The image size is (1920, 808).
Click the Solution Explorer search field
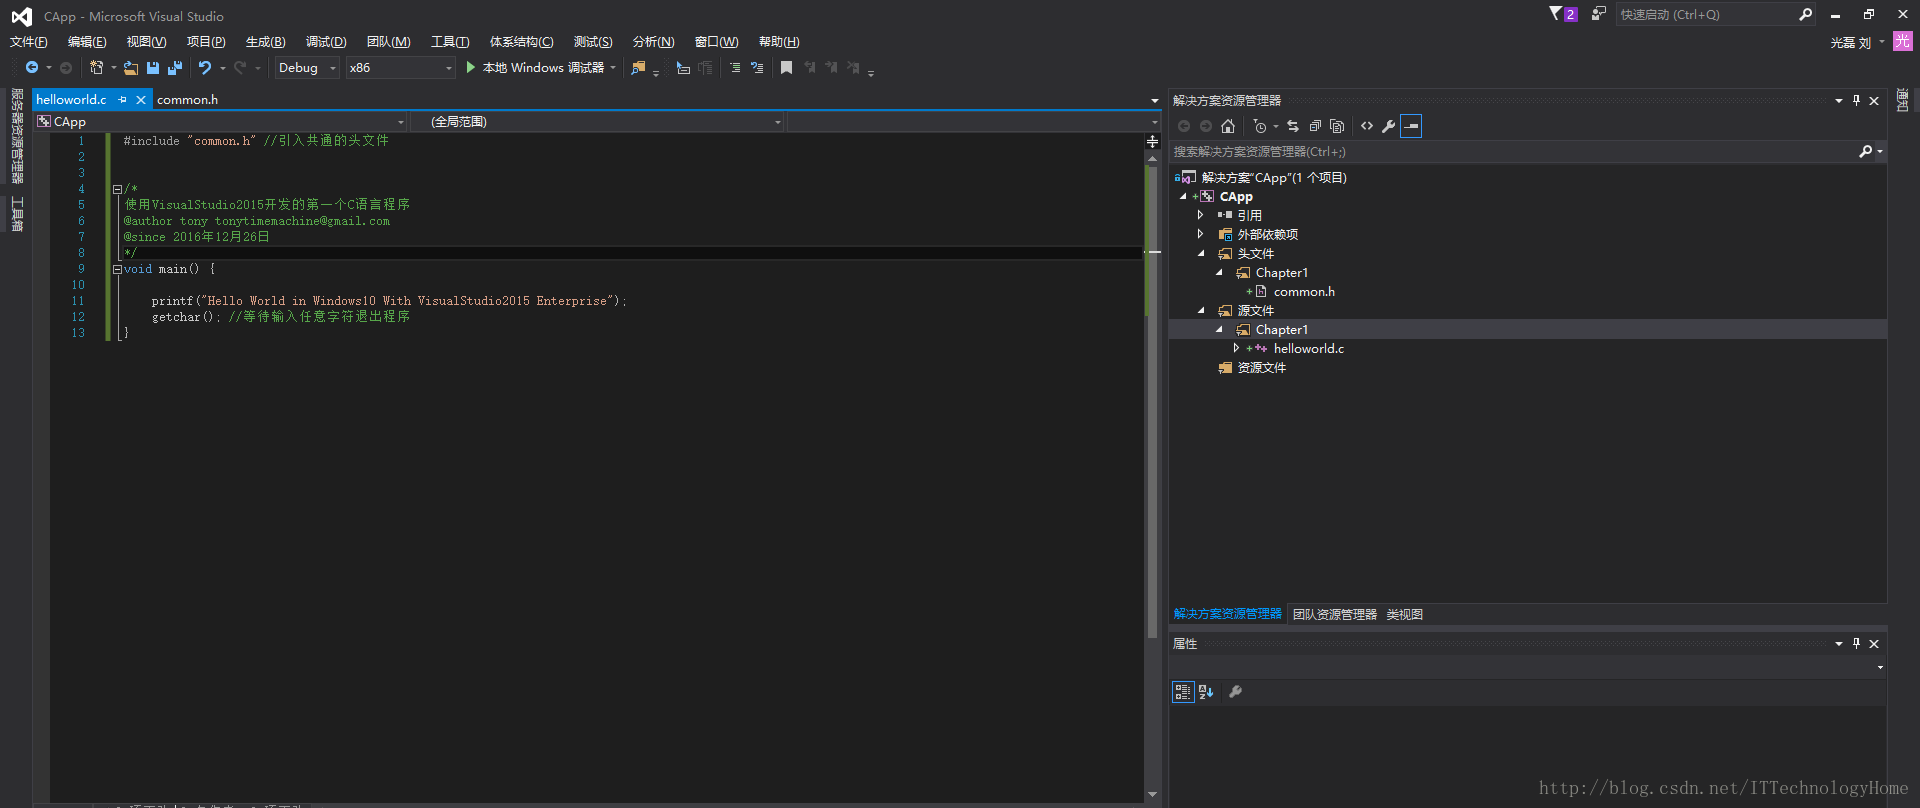click(1513, 152)
